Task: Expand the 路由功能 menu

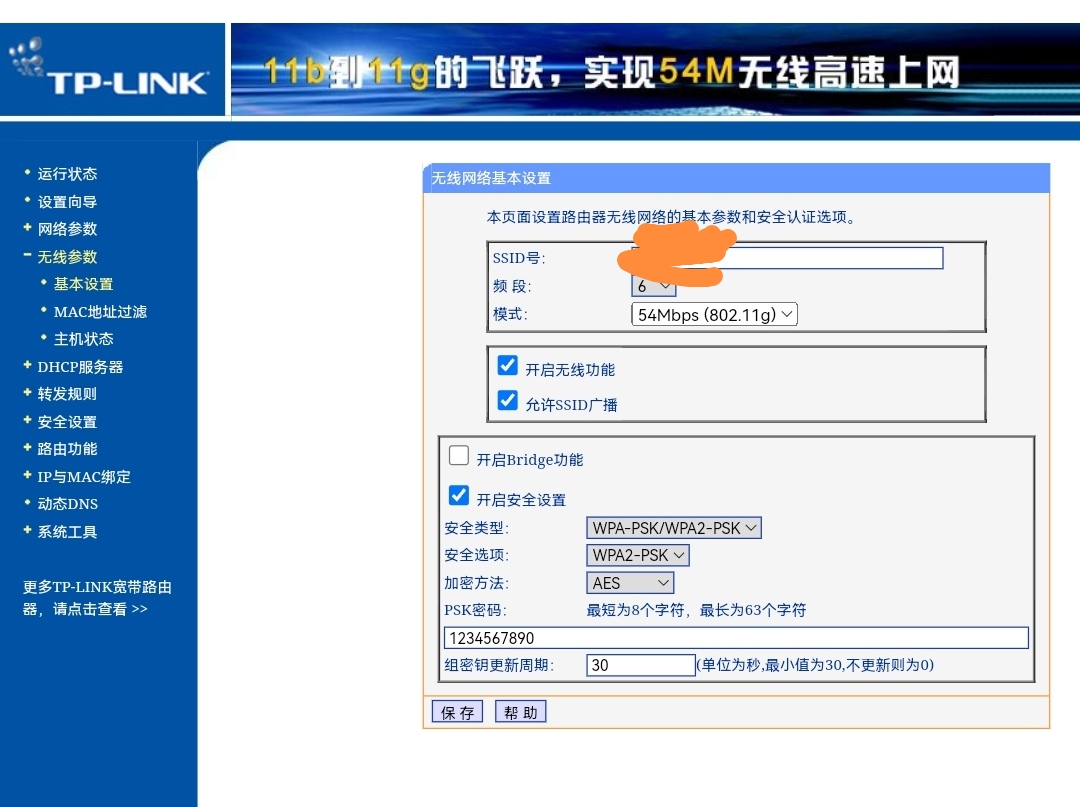Action: [x=67, y=449]
